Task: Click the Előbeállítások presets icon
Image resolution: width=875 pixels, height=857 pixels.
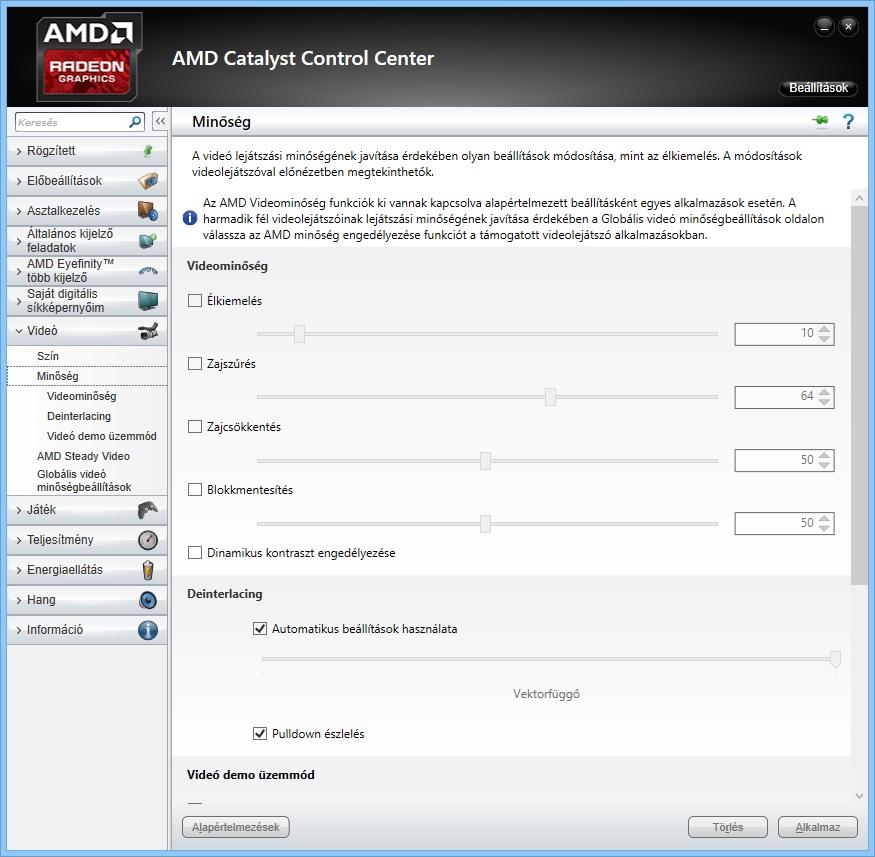Action: (148, 181)
